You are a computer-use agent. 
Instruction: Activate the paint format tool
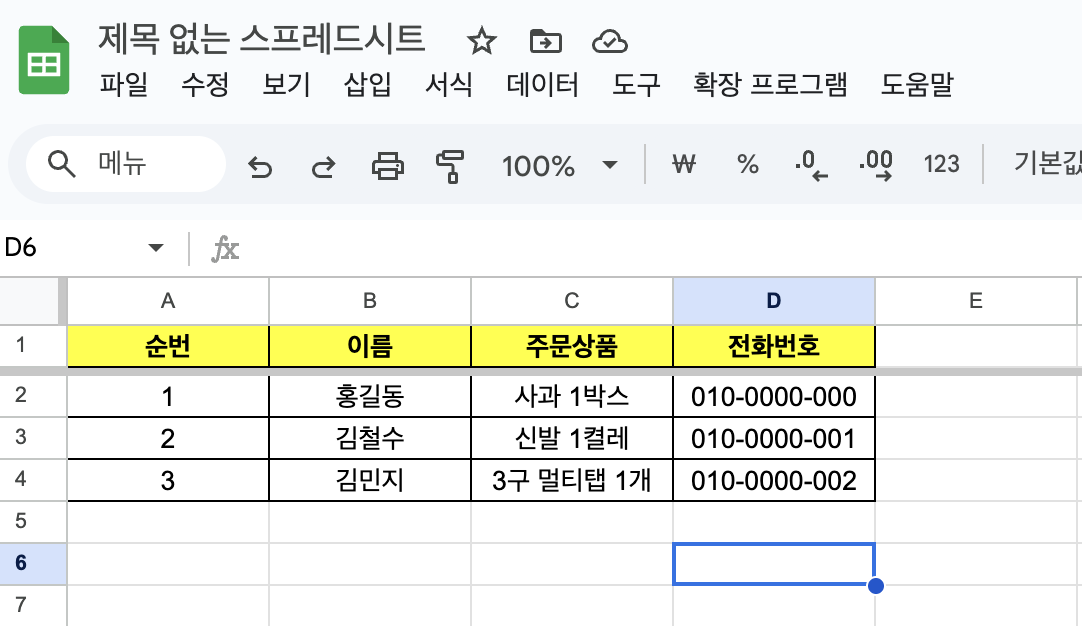[x=451, y=165]
